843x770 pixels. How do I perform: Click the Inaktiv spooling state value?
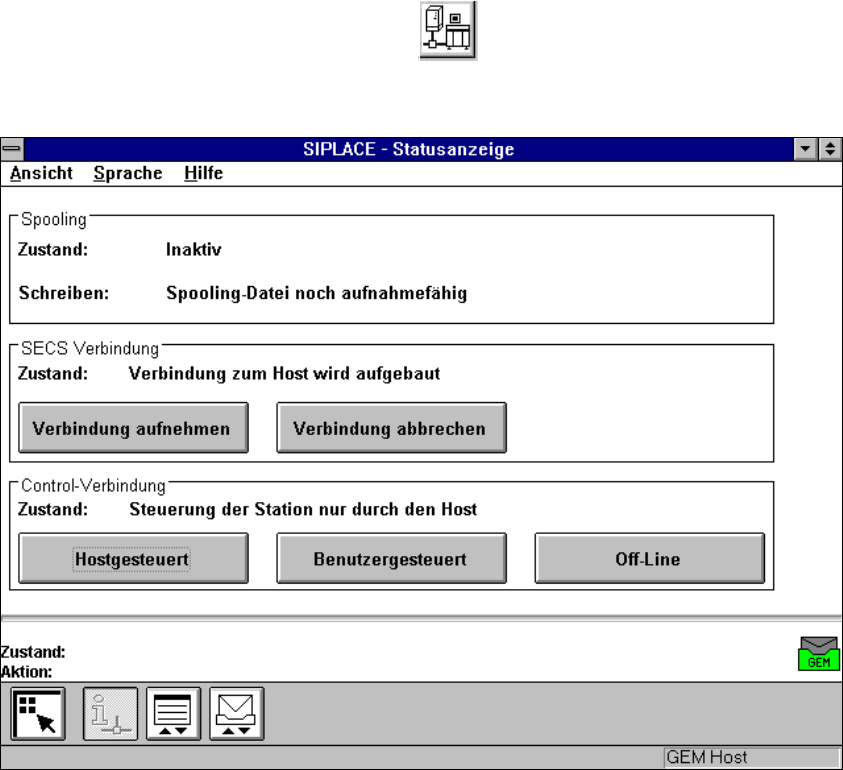coord(194,249)
